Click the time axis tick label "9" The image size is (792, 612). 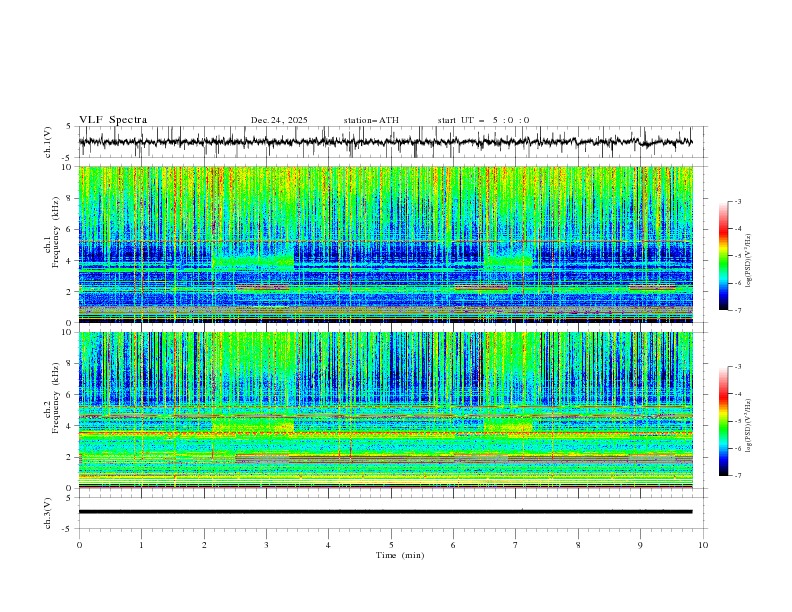pyautogui.click(x=640, y=545)
